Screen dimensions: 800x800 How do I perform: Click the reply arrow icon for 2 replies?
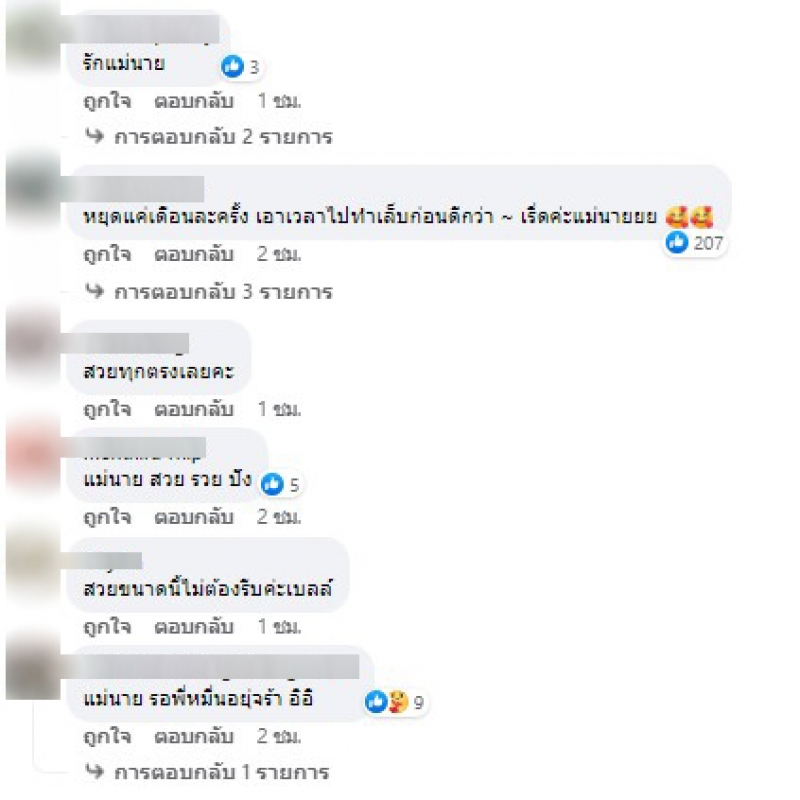tap(94, 136)
